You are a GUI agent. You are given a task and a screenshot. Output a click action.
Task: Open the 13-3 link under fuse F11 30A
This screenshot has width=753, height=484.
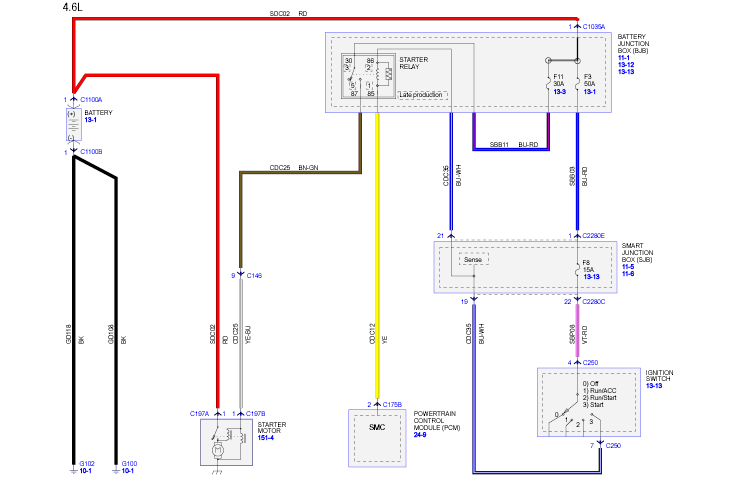[x=559, y=91]
